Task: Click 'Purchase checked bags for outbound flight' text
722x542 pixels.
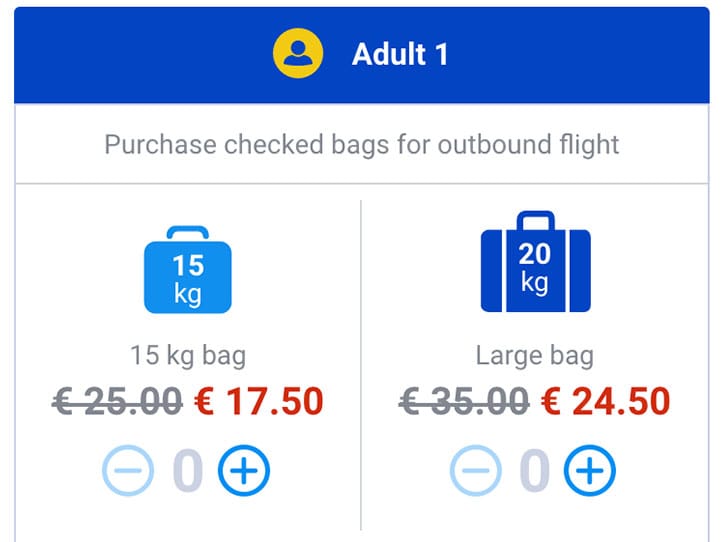Action: [x=361, y=144]
